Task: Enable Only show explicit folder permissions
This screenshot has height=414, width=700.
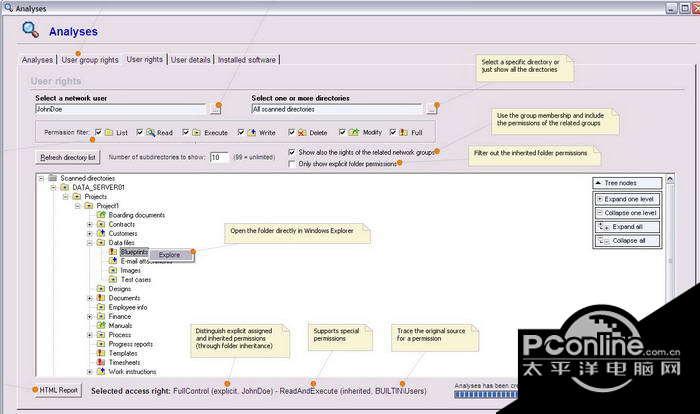Action: [292, 164]
